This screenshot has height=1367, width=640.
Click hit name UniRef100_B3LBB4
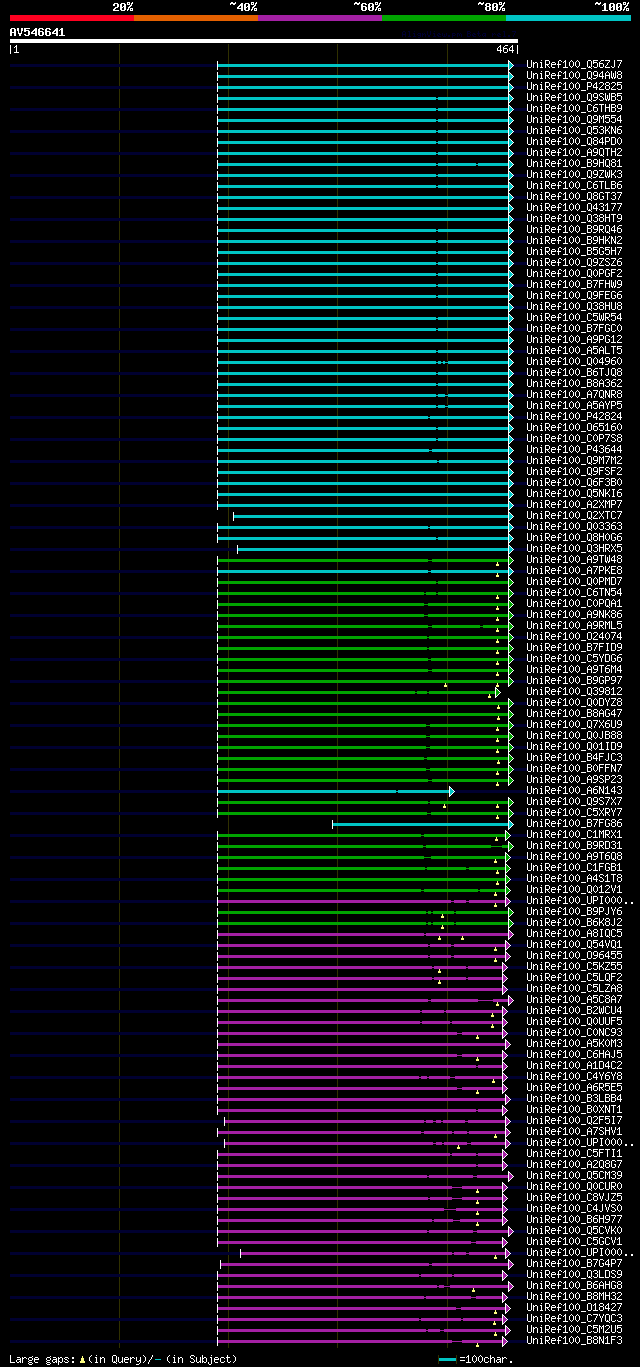(574, 1098)
